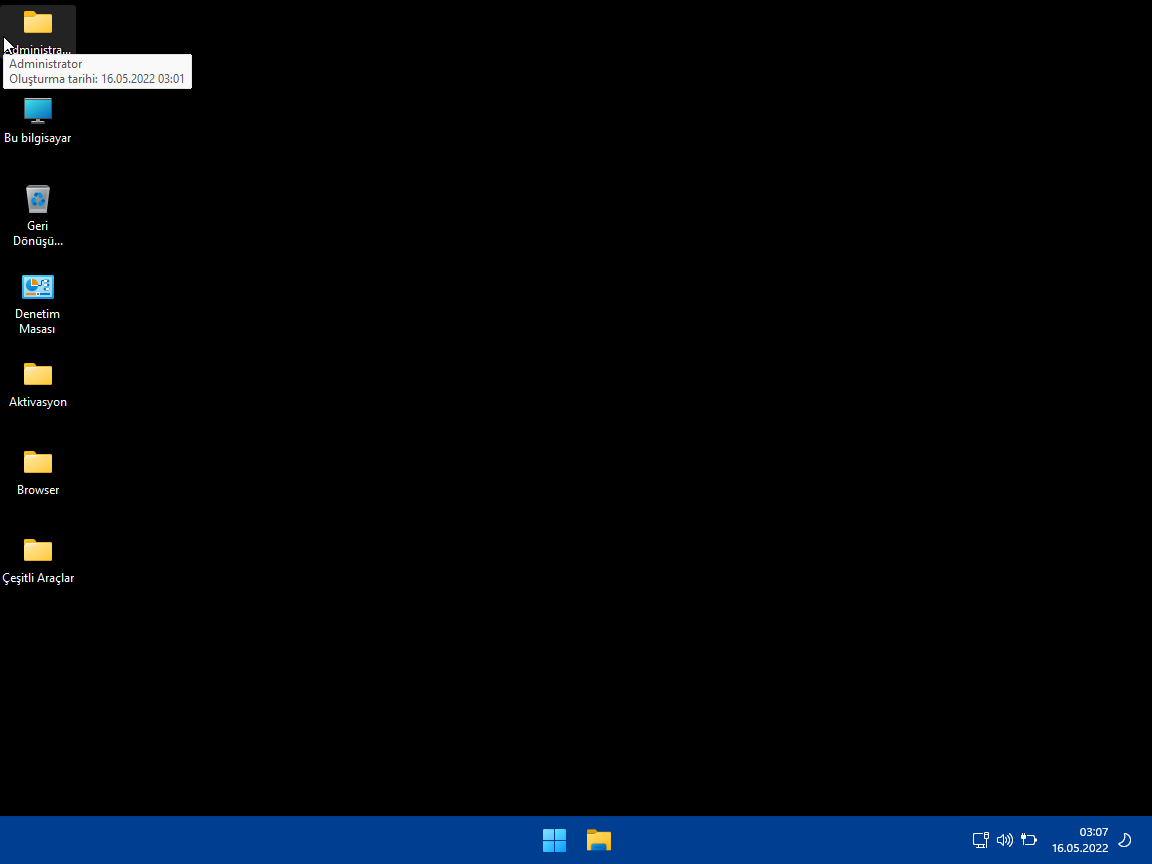Viewport: 1152px width, 864px height.
Task: Click empty black desktop area to deselect
Action: click(x=600, y=400)
